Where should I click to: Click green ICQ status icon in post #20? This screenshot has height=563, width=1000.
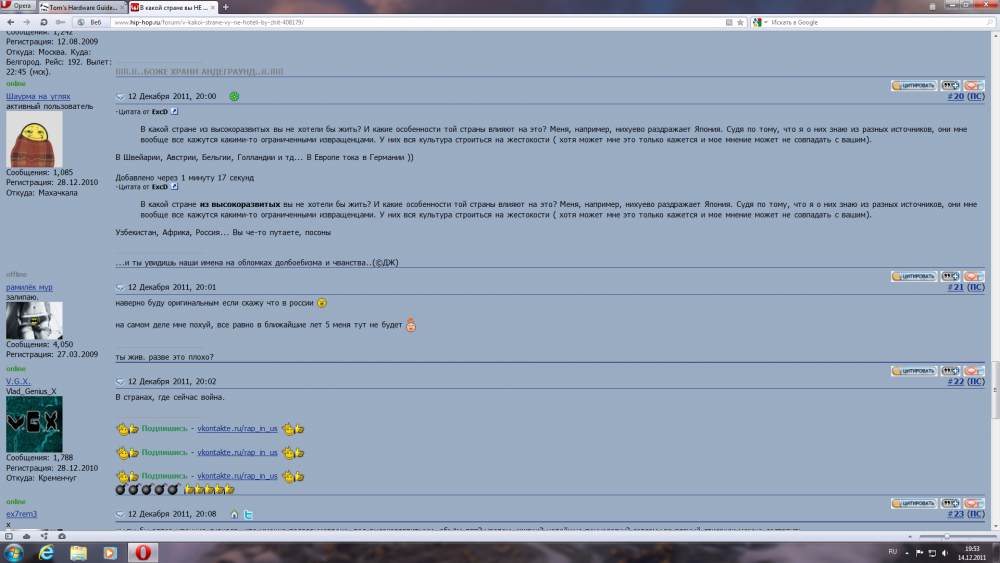coord(234,96)
